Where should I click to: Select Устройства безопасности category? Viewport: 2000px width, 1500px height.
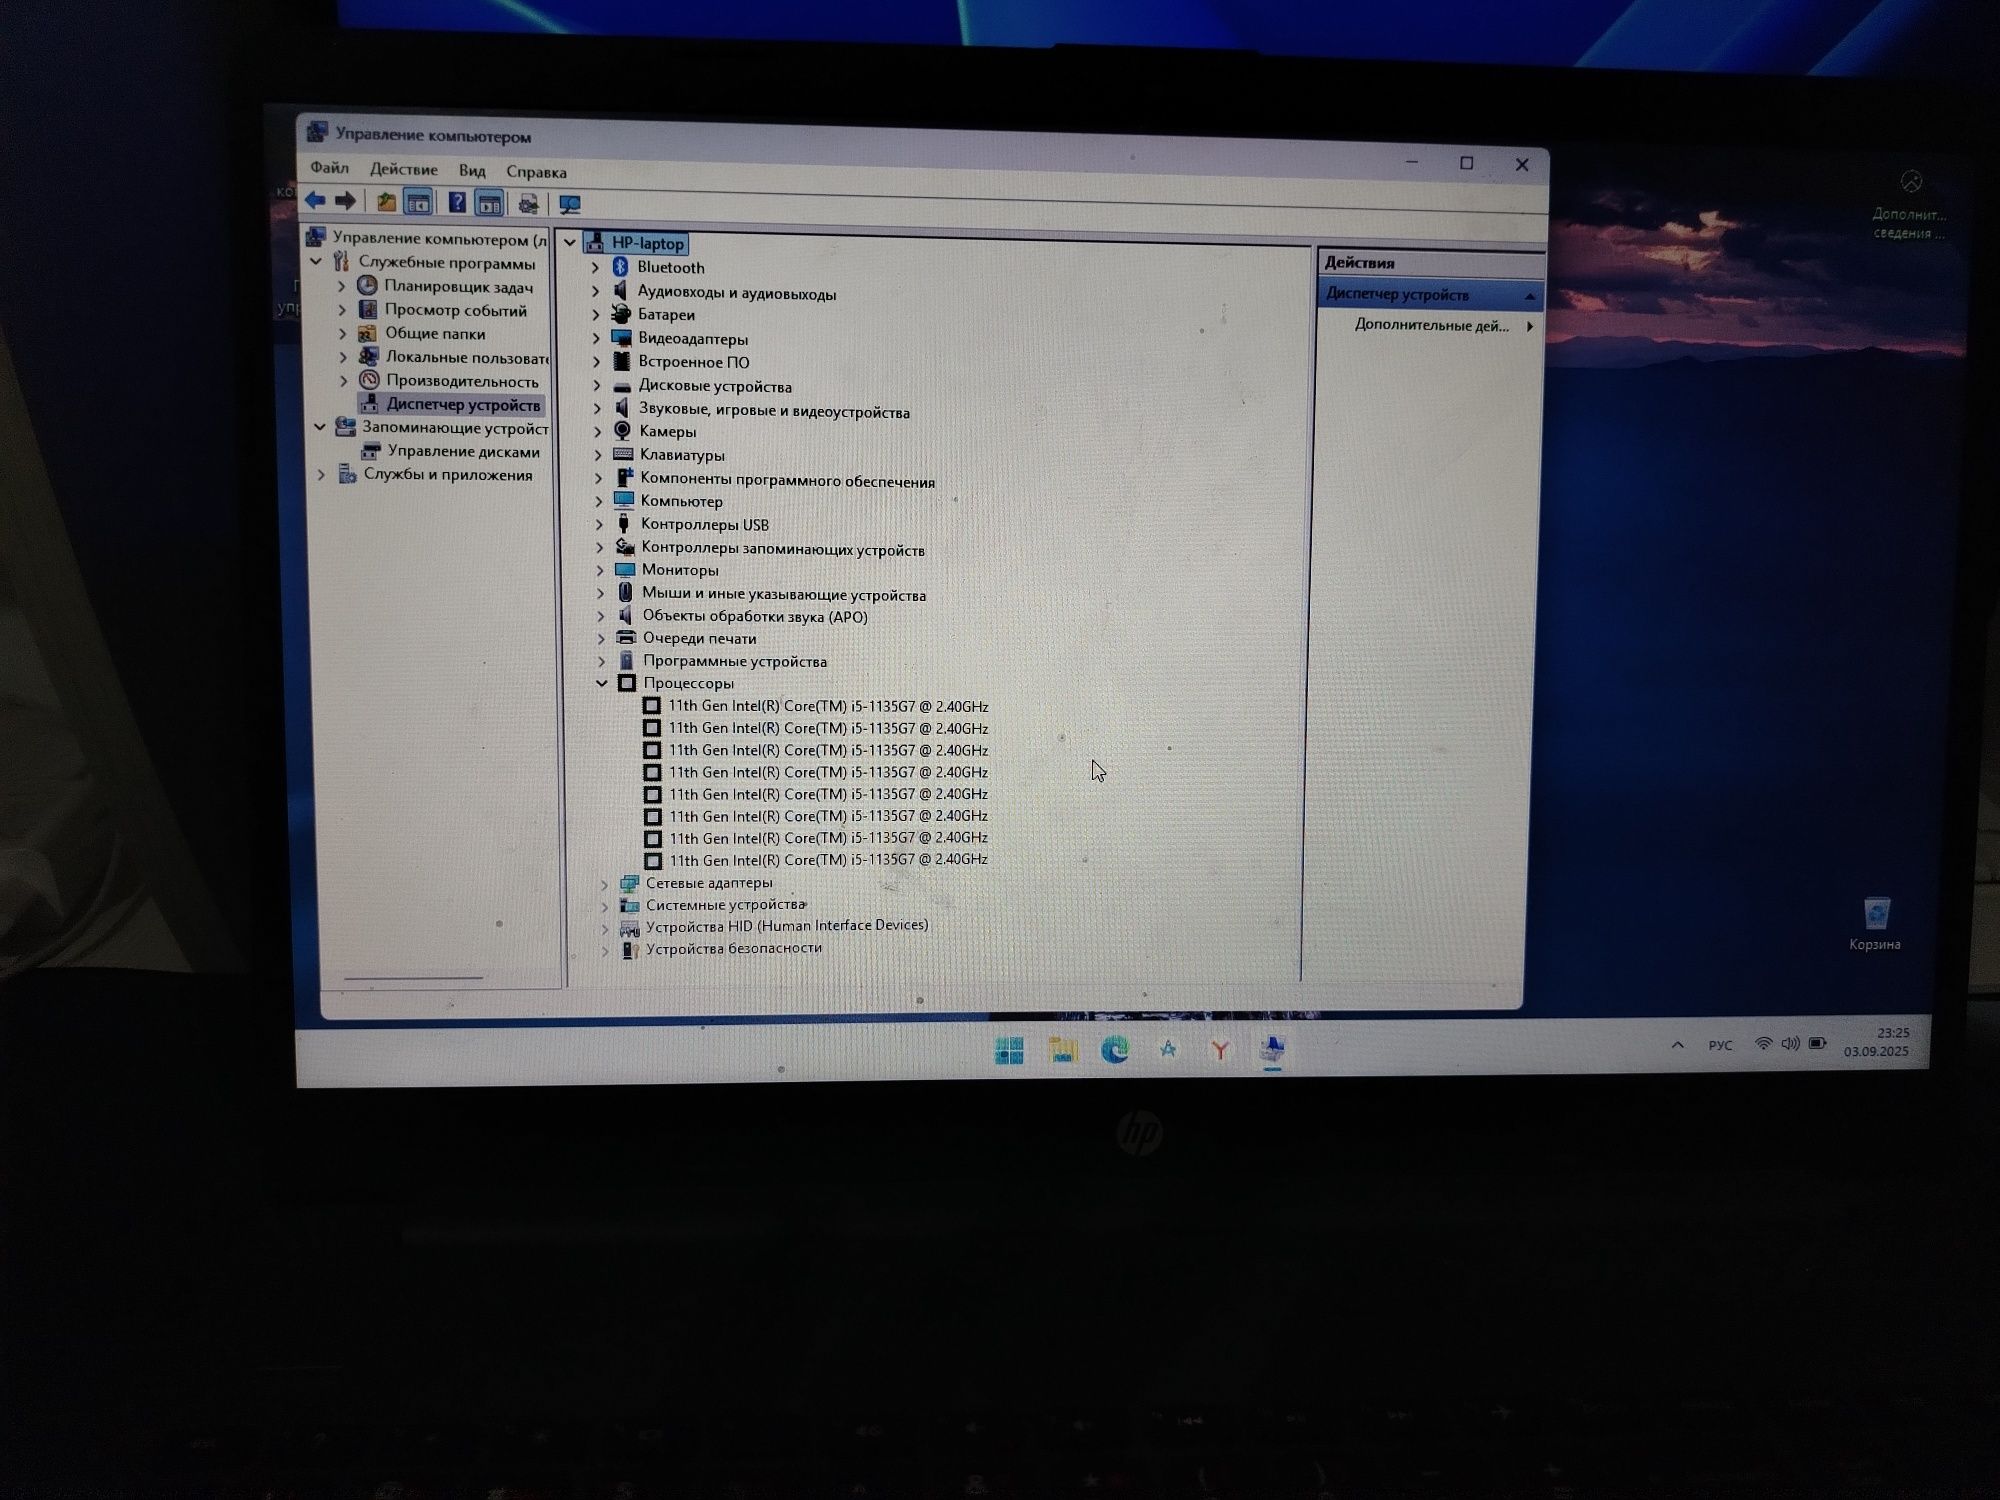(x=734, y=948)
